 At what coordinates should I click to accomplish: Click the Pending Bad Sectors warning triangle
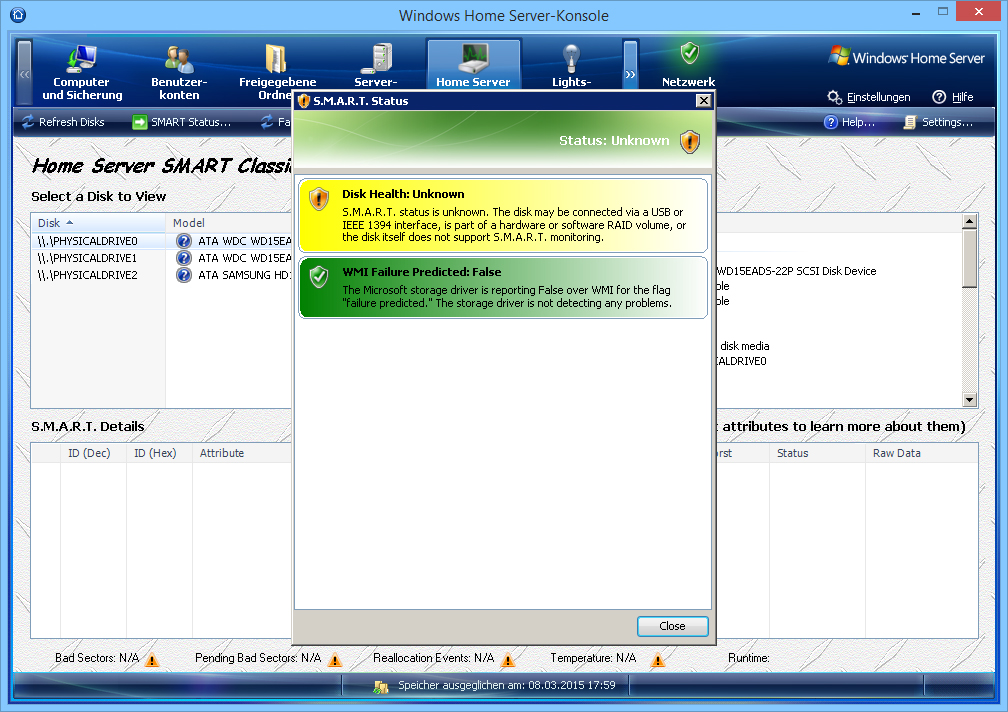click(x=335, y=660)
